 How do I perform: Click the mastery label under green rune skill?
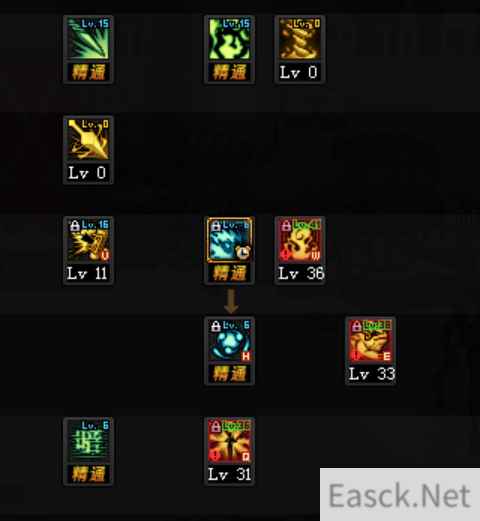[x=88, y=474]
